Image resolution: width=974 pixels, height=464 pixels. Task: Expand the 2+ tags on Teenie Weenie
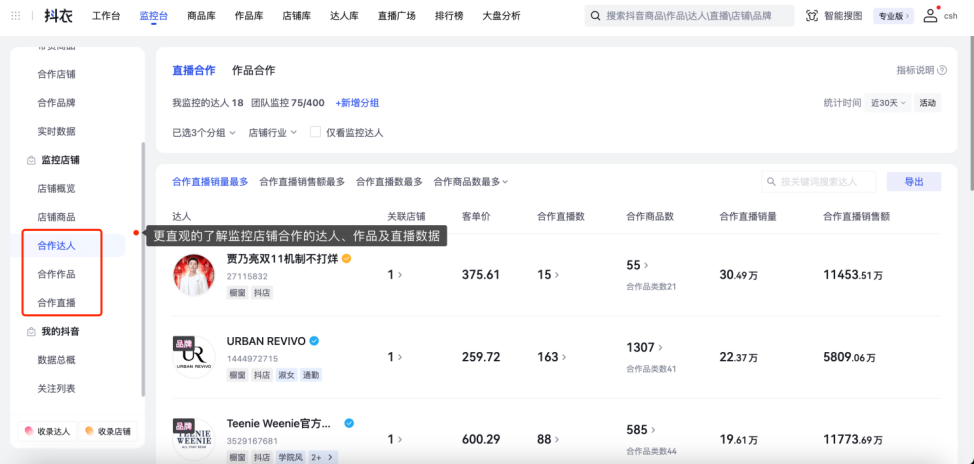pyautogui.click(x=322, y=457)
